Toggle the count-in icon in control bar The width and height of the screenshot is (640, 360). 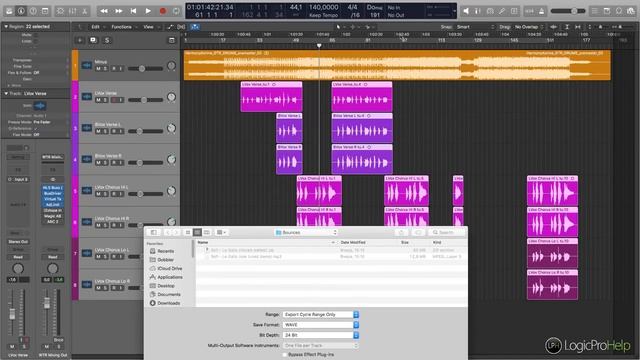(529, 11)
